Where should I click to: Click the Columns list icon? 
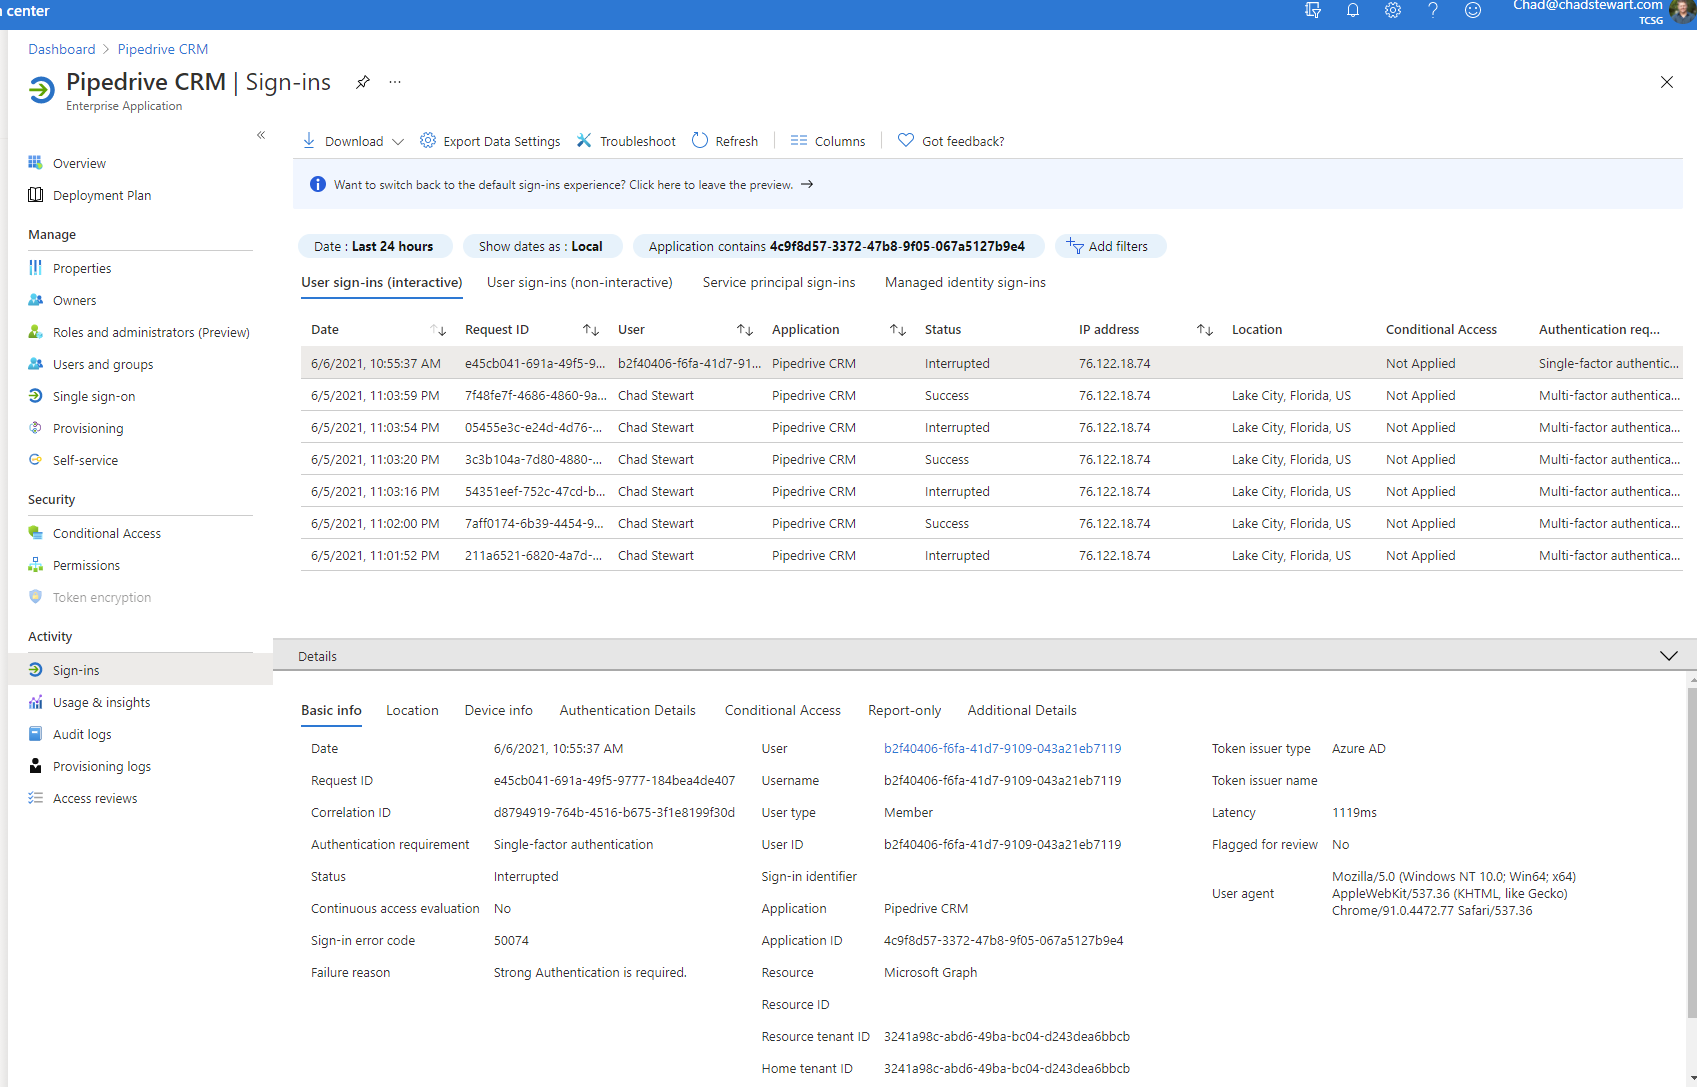799,141
